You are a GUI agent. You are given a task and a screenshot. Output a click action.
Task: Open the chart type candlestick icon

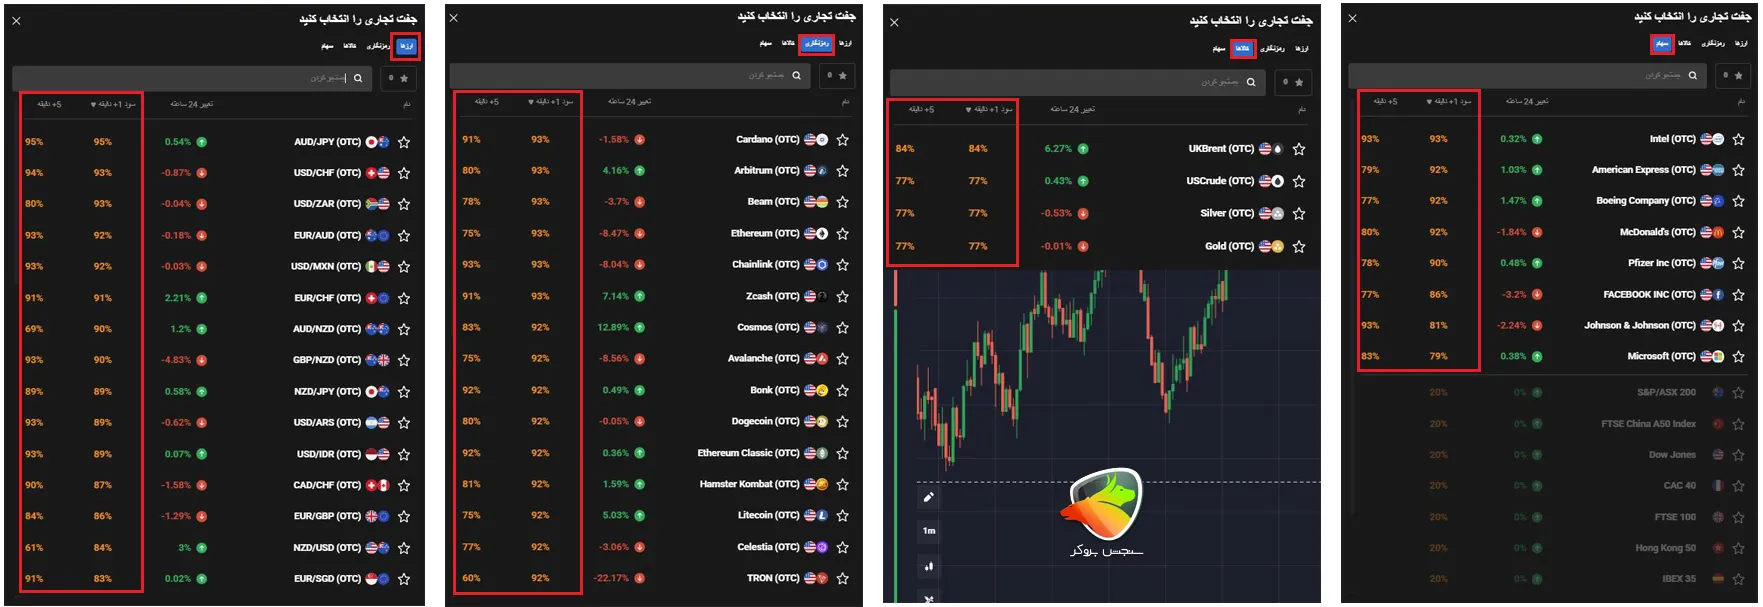point(928,566)
